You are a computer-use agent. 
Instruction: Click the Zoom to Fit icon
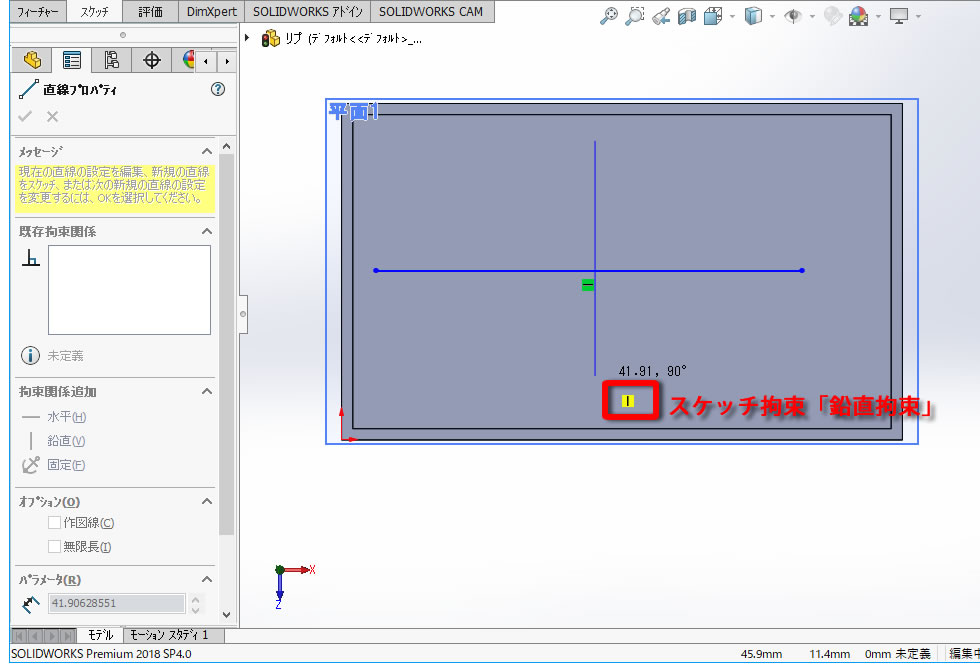point(608,16)
